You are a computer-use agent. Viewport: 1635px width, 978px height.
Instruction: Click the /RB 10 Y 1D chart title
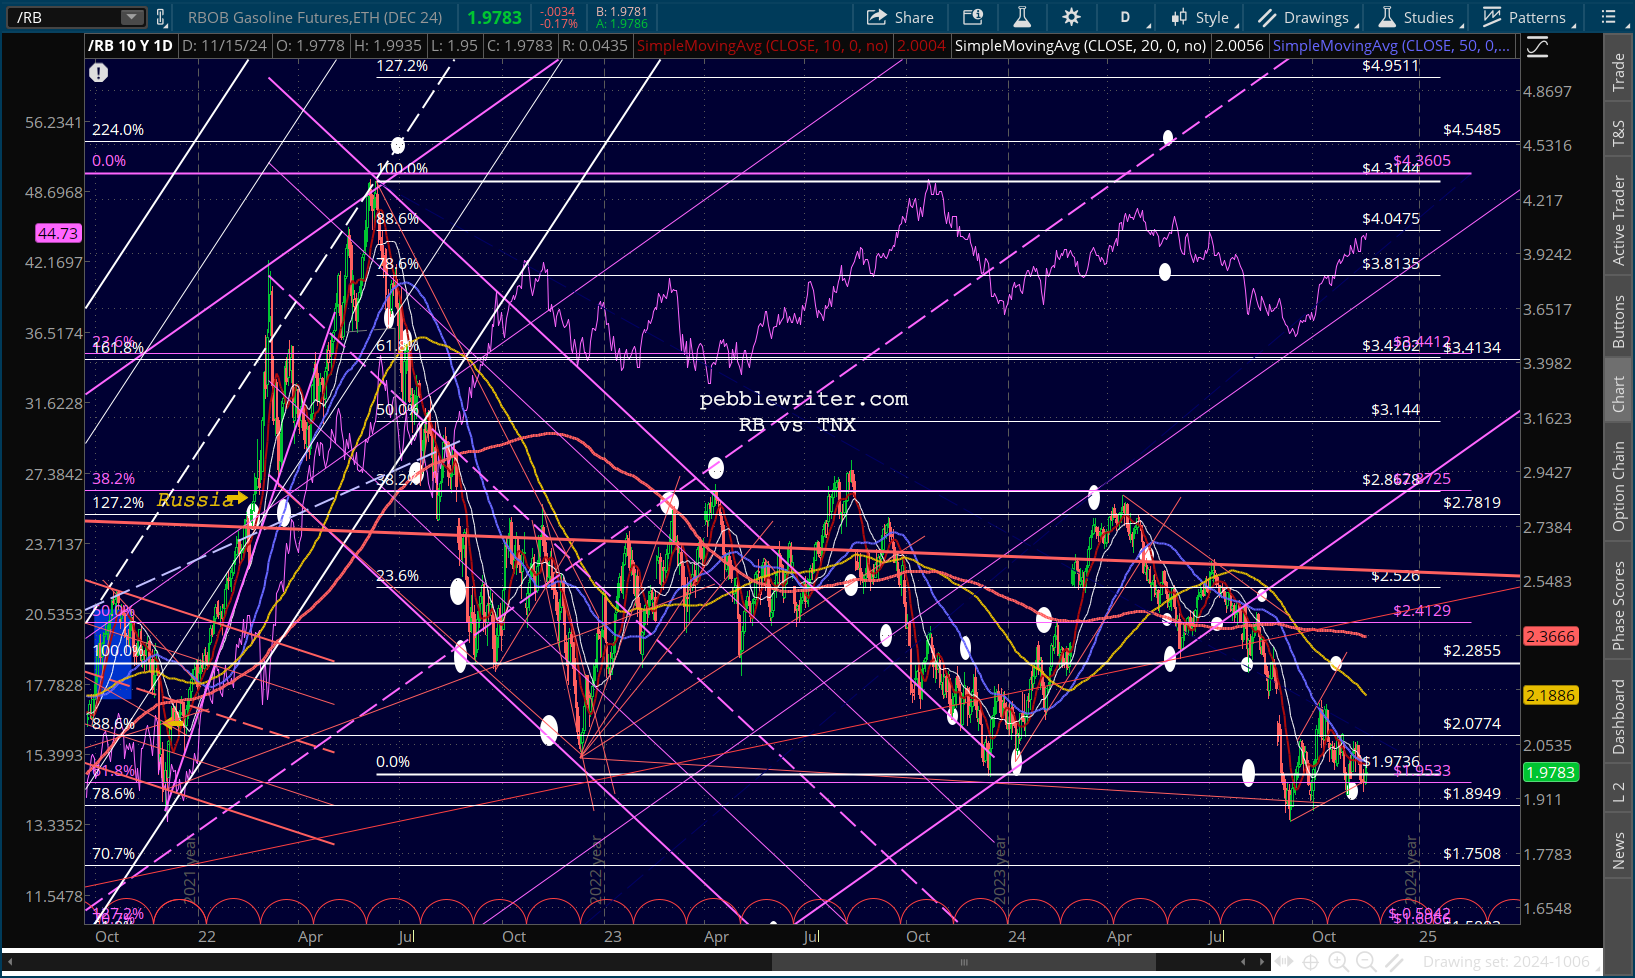[130, 46]
